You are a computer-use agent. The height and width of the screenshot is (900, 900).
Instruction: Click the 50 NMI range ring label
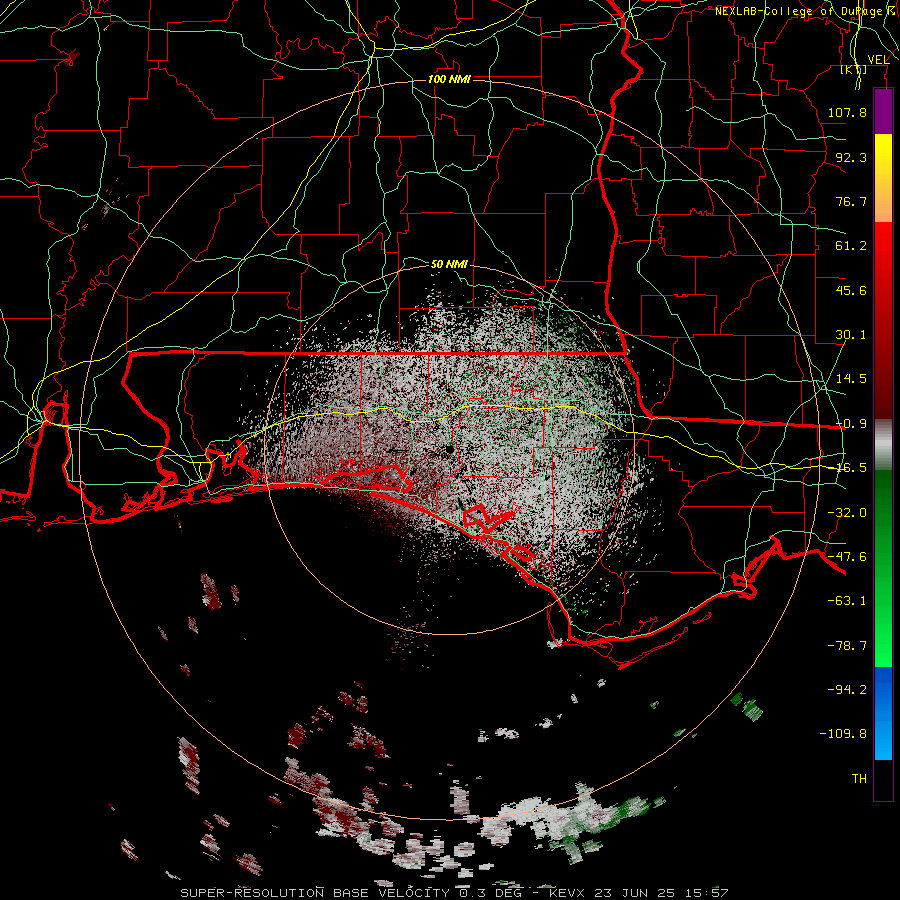pos(449,264)
